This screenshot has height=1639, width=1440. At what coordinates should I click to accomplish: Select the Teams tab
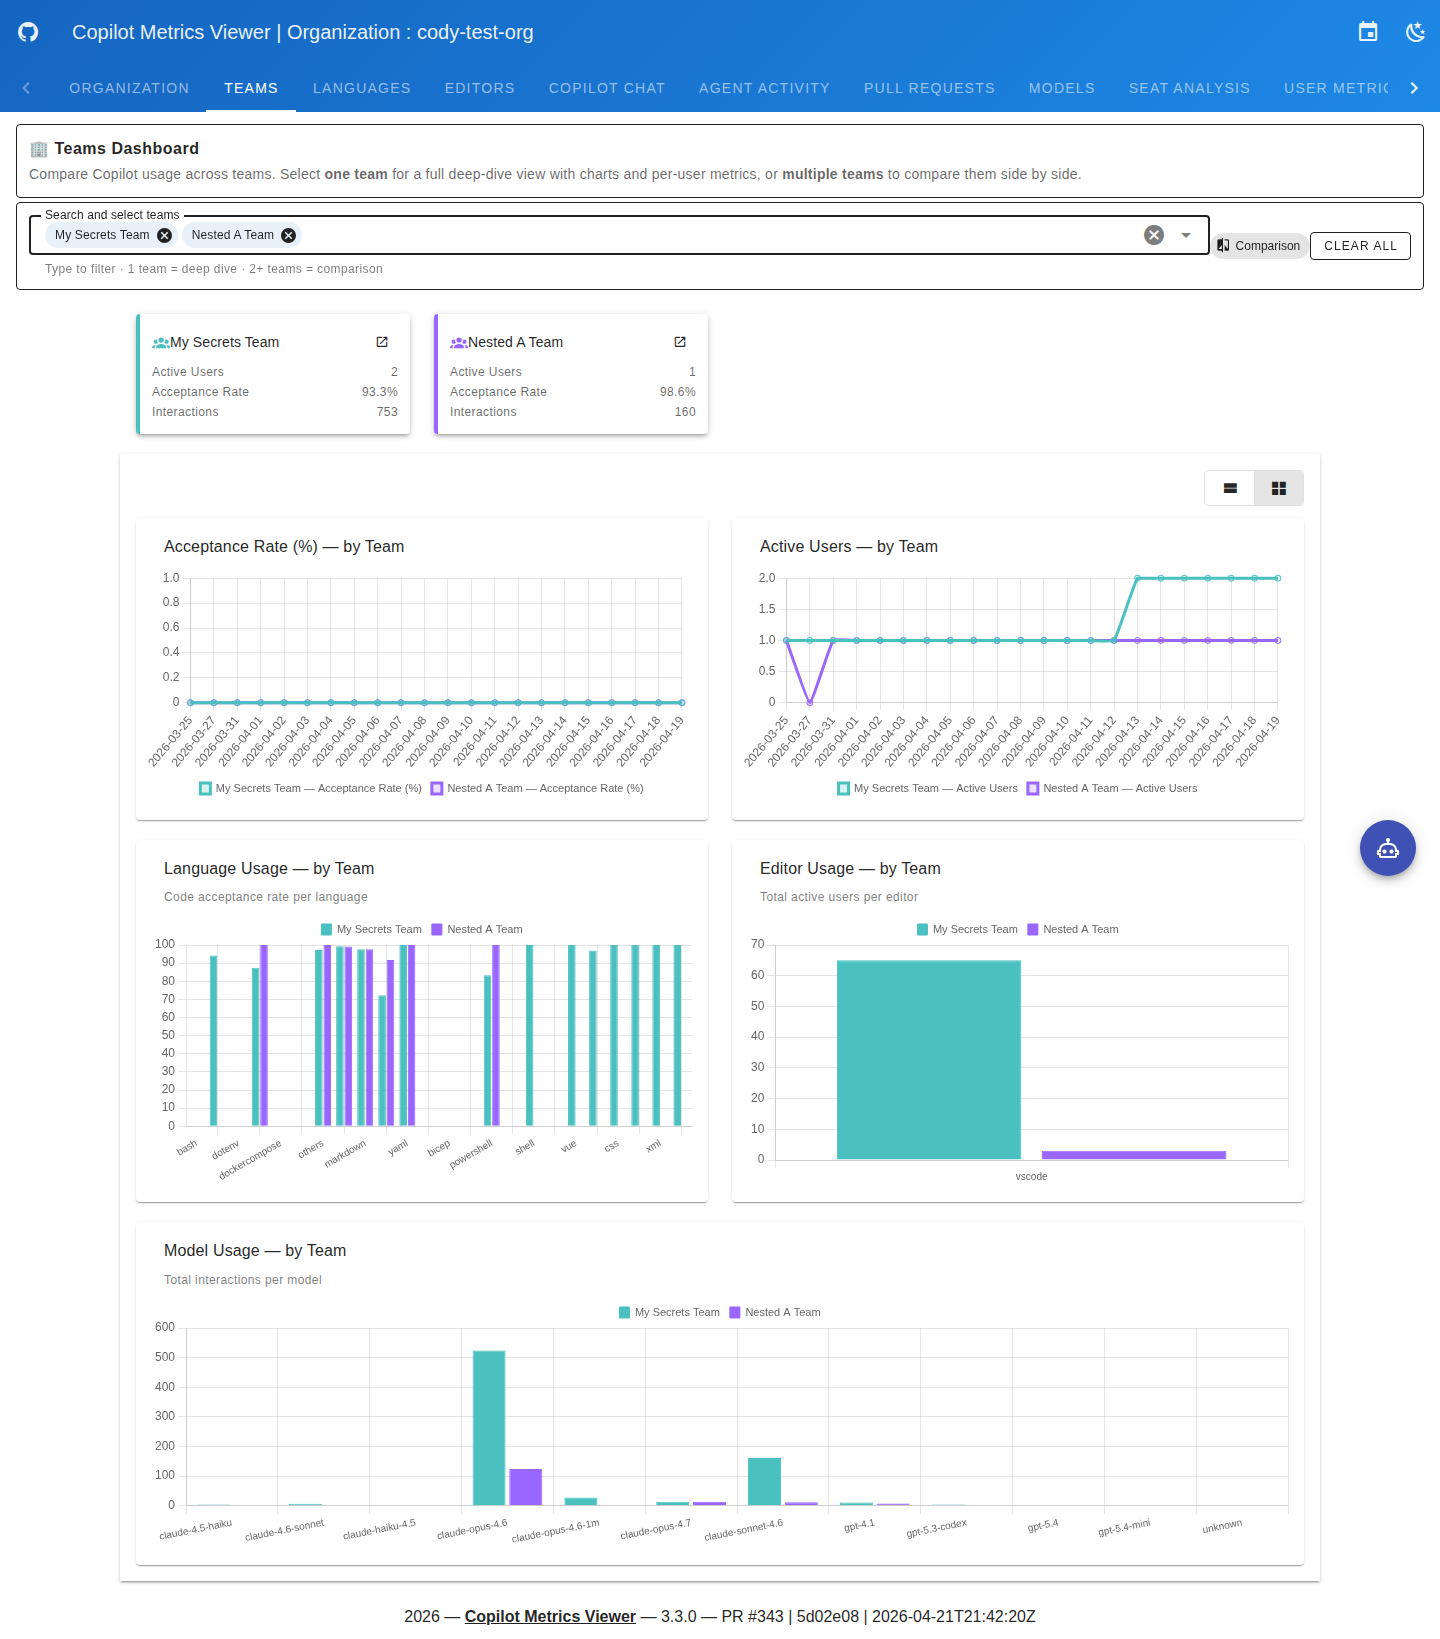[x=251, y=88]
